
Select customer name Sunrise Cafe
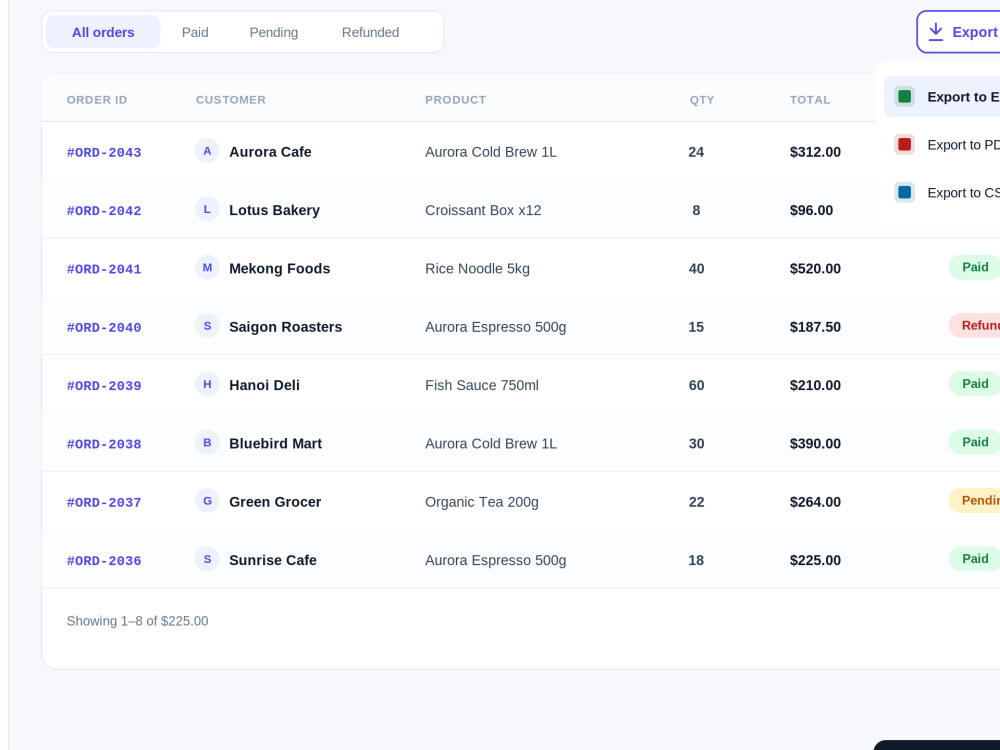pyautogui.click(x=273, y=560)
